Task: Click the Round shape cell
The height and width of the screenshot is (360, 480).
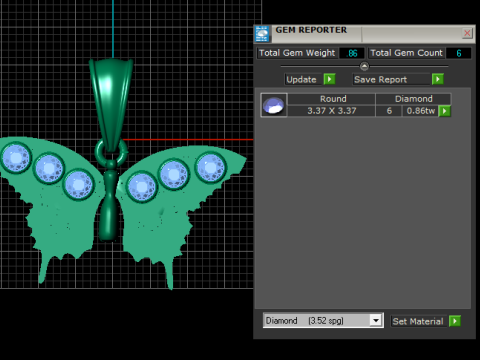Action: [333, 99]
